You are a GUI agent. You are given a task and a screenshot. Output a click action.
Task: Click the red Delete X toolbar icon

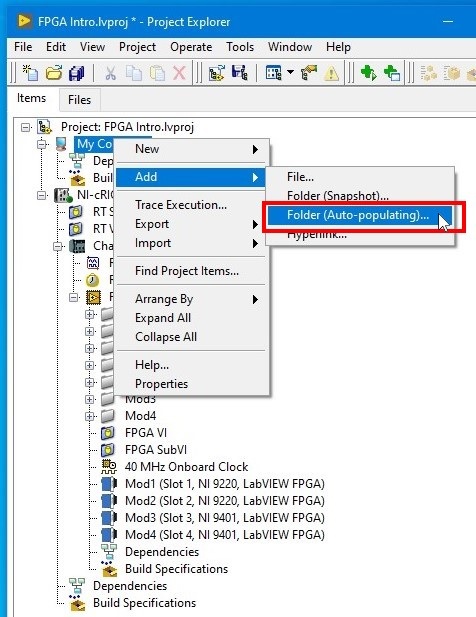(179, 73)
